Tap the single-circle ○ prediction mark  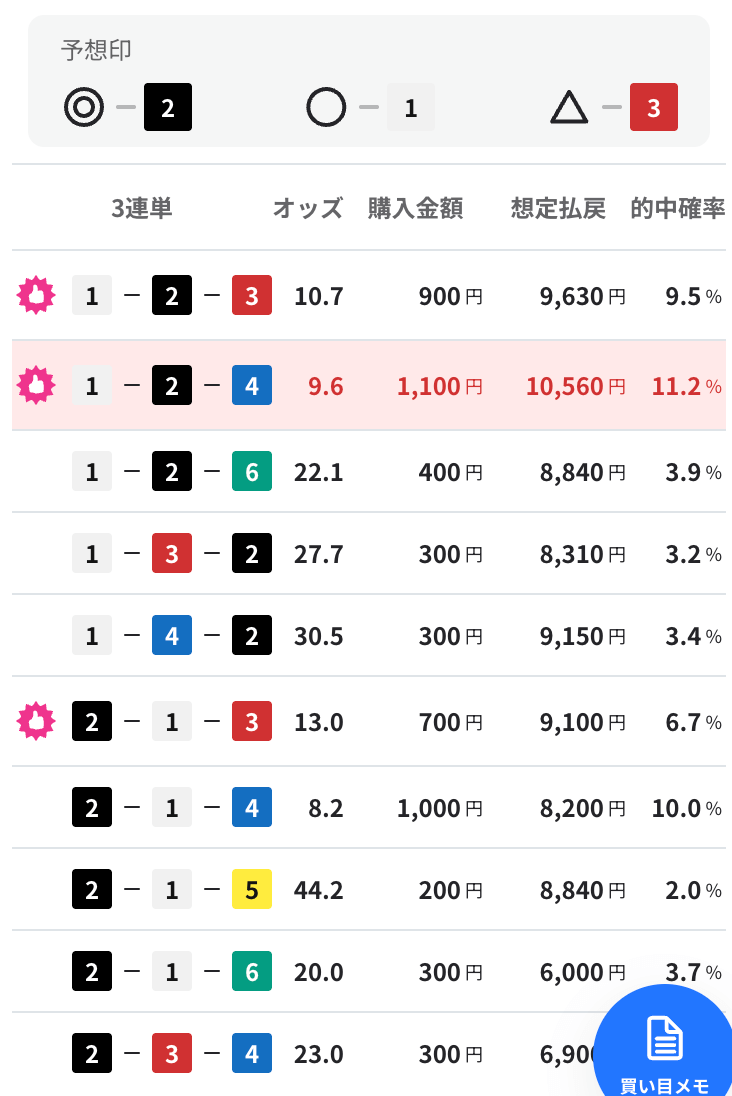(x=326, y=107)
